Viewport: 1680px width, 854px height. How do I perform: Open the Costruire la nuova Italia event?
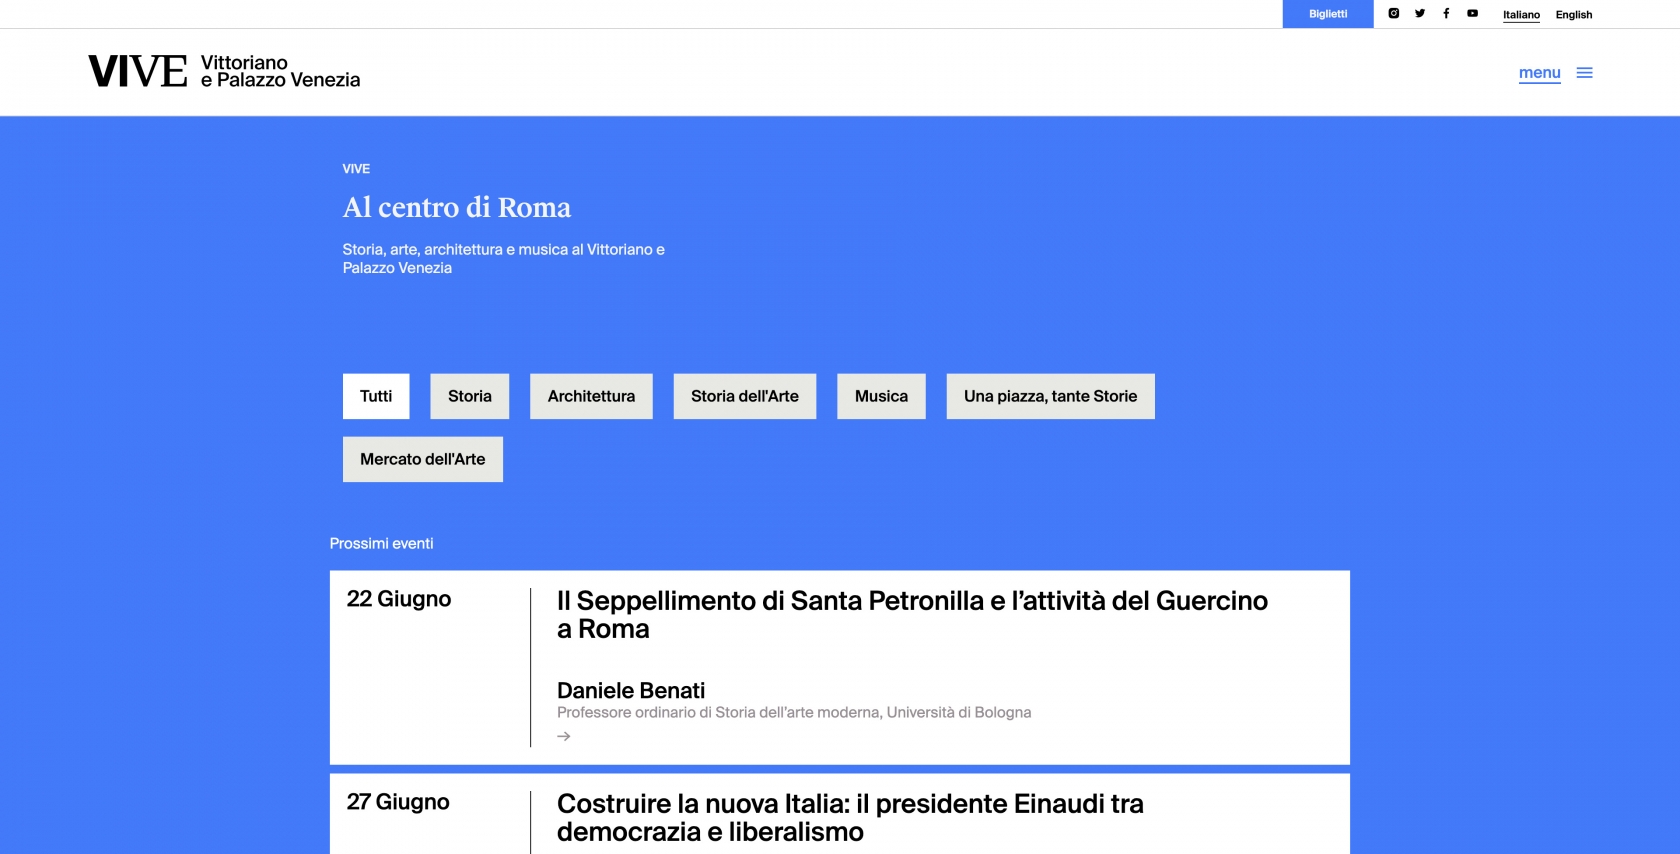tap(850, 818)
